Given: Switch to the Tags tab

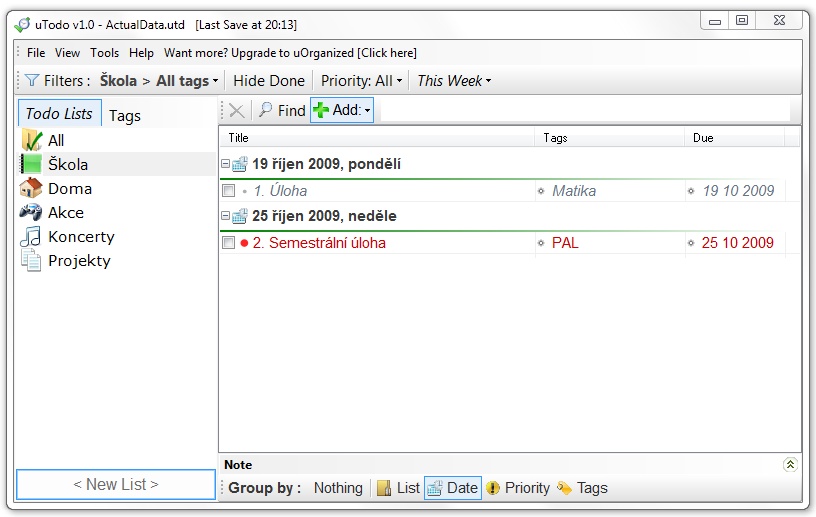Looking at the screenshot, I should tap(124, 115).
